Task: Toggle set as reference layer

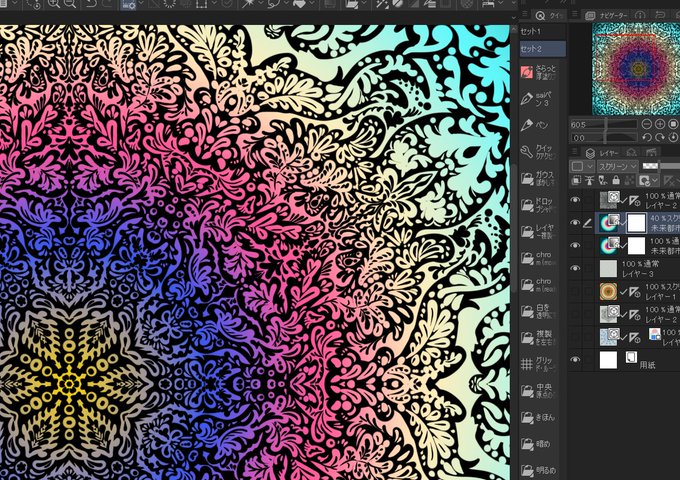Action: (590, 180)
